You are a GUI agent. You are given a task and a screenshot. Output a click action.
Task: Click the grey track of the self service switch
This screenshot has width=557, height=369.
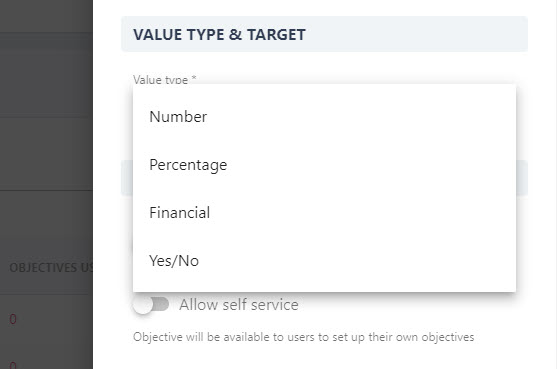(161, 304)
